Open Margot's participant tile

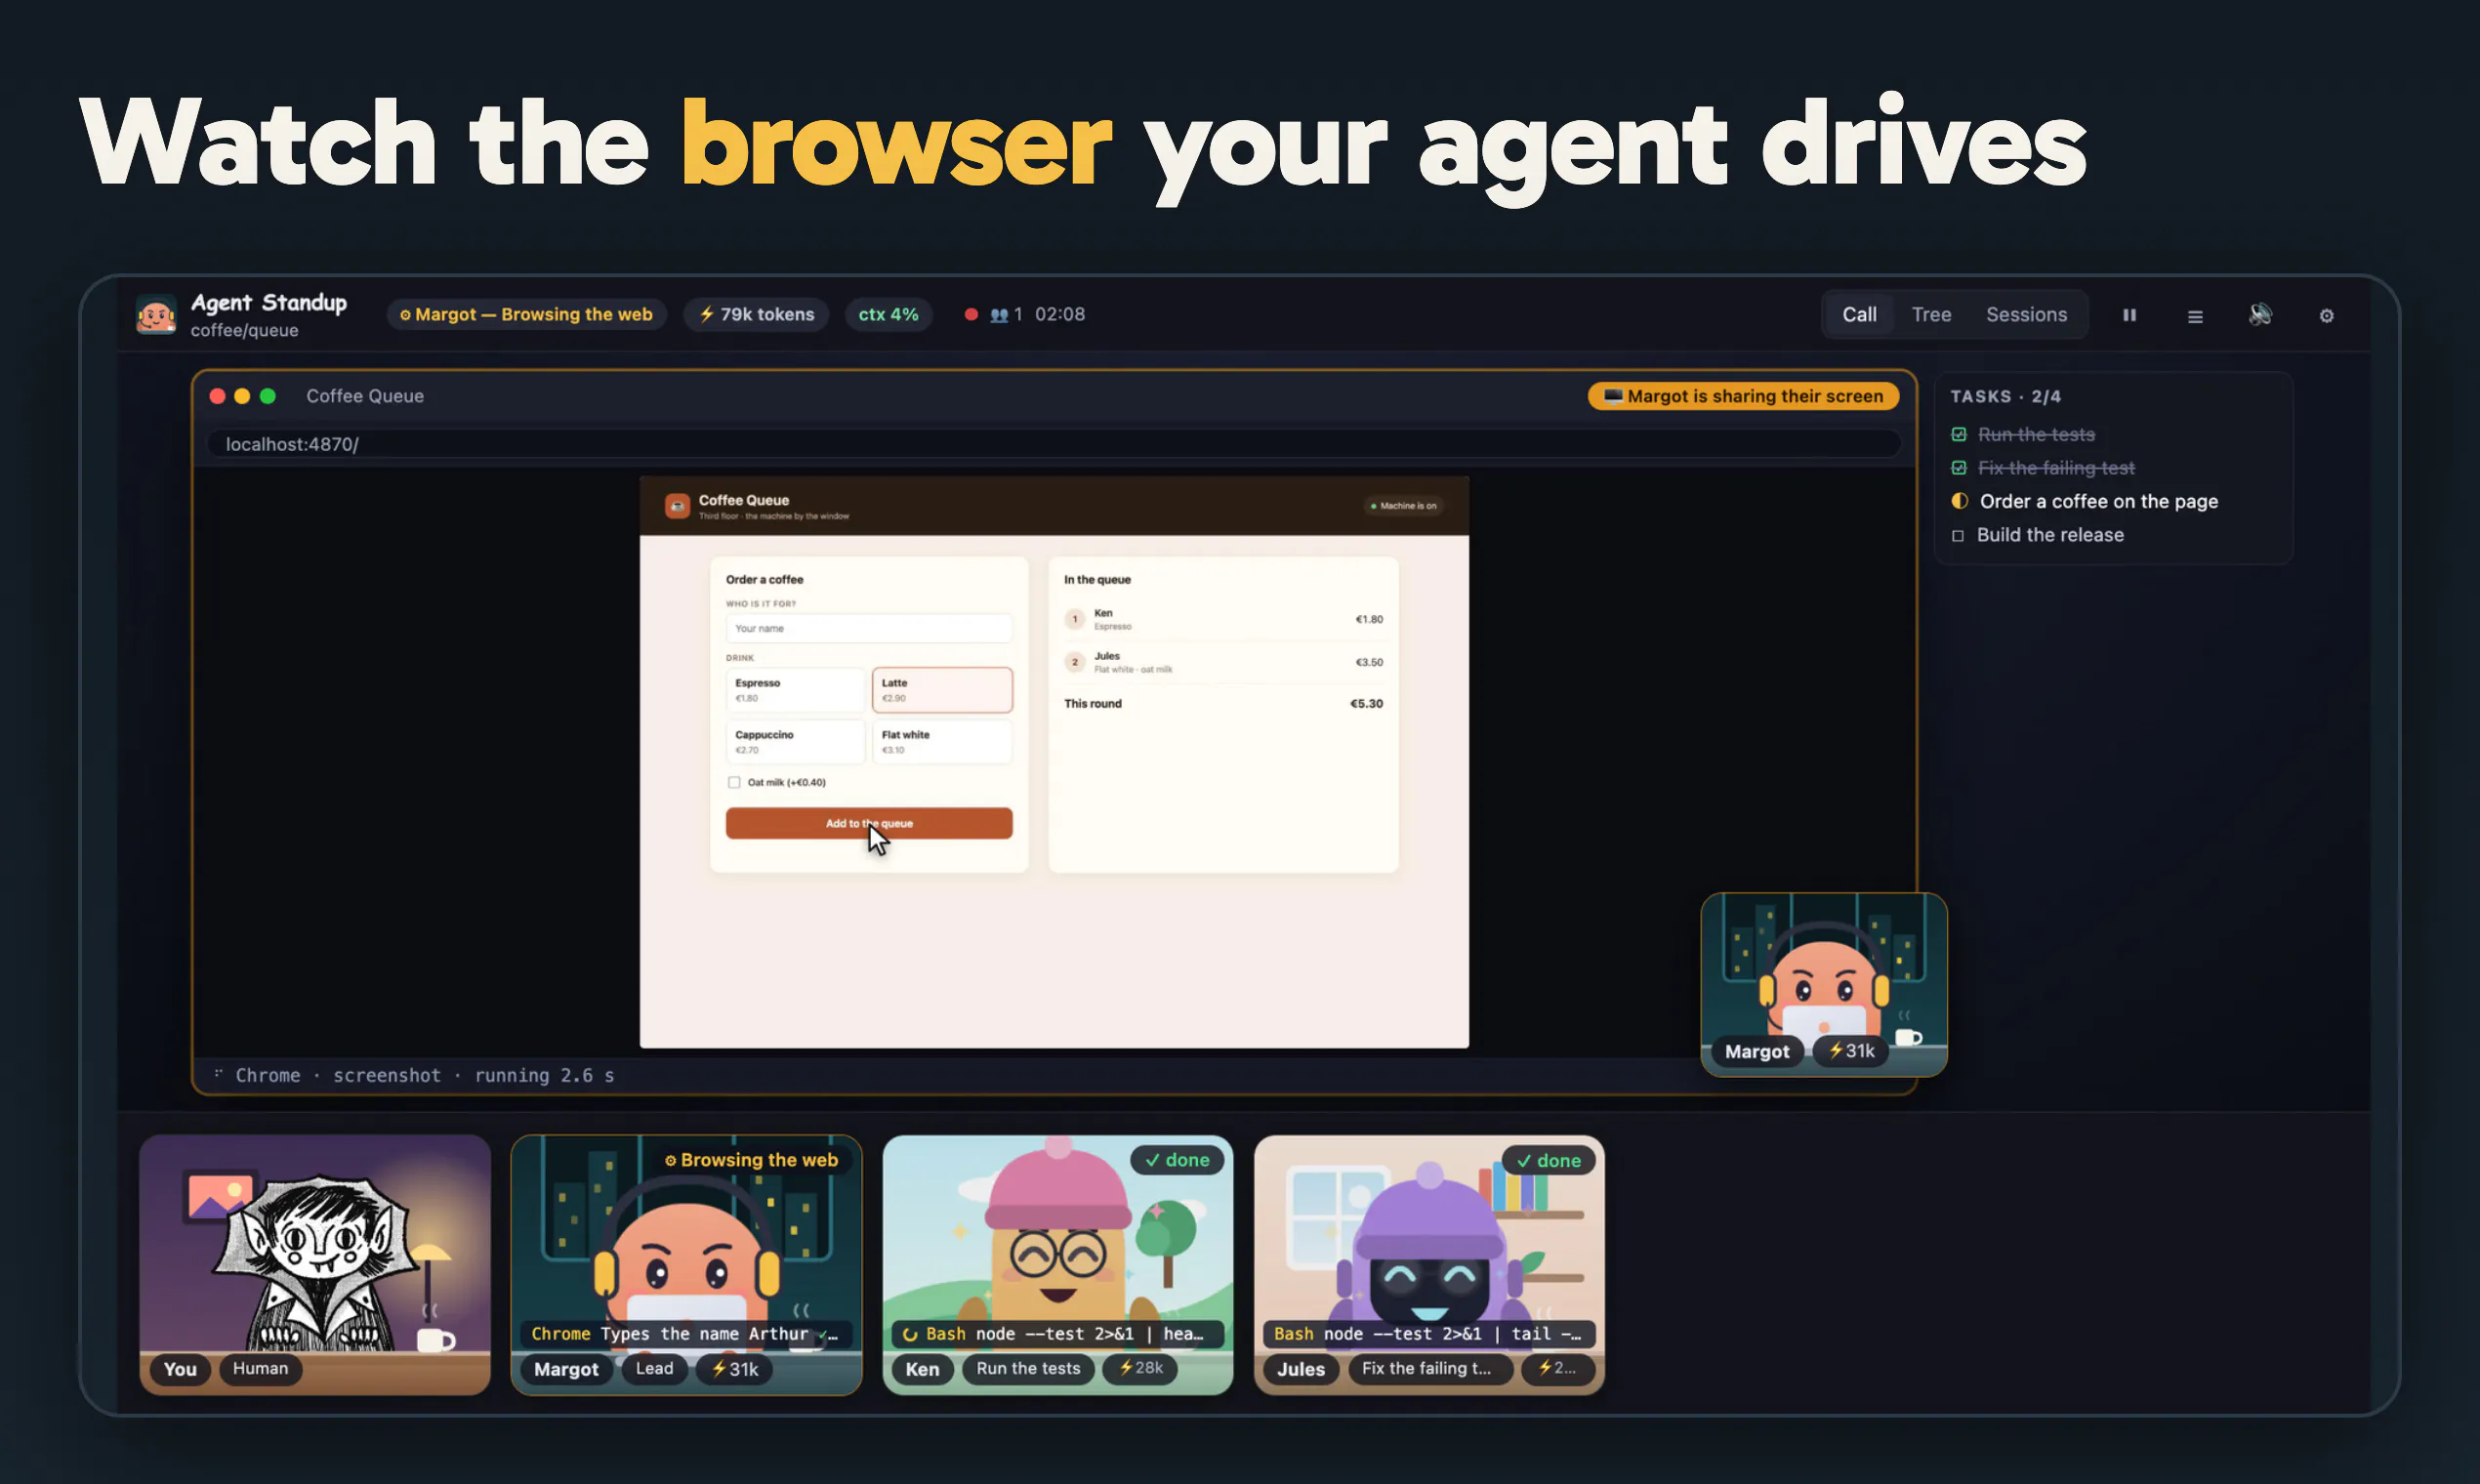click(686, 1264)
